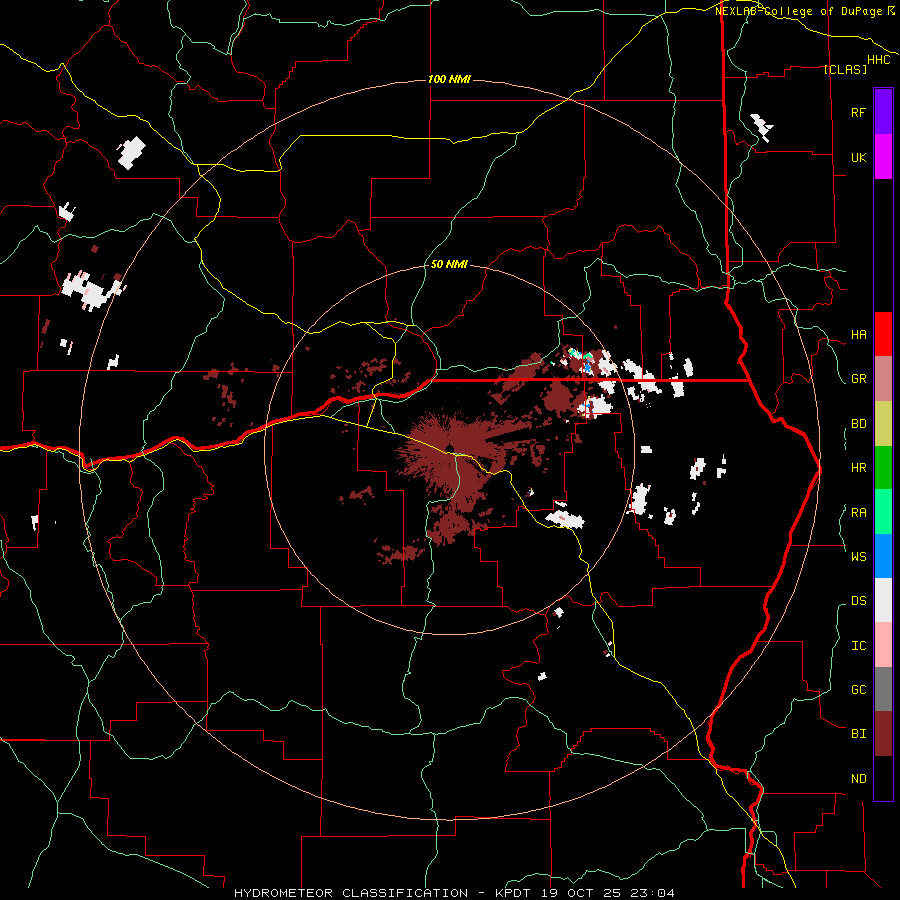Click the ND legend label
900x900 pixels.
(858, 779)
